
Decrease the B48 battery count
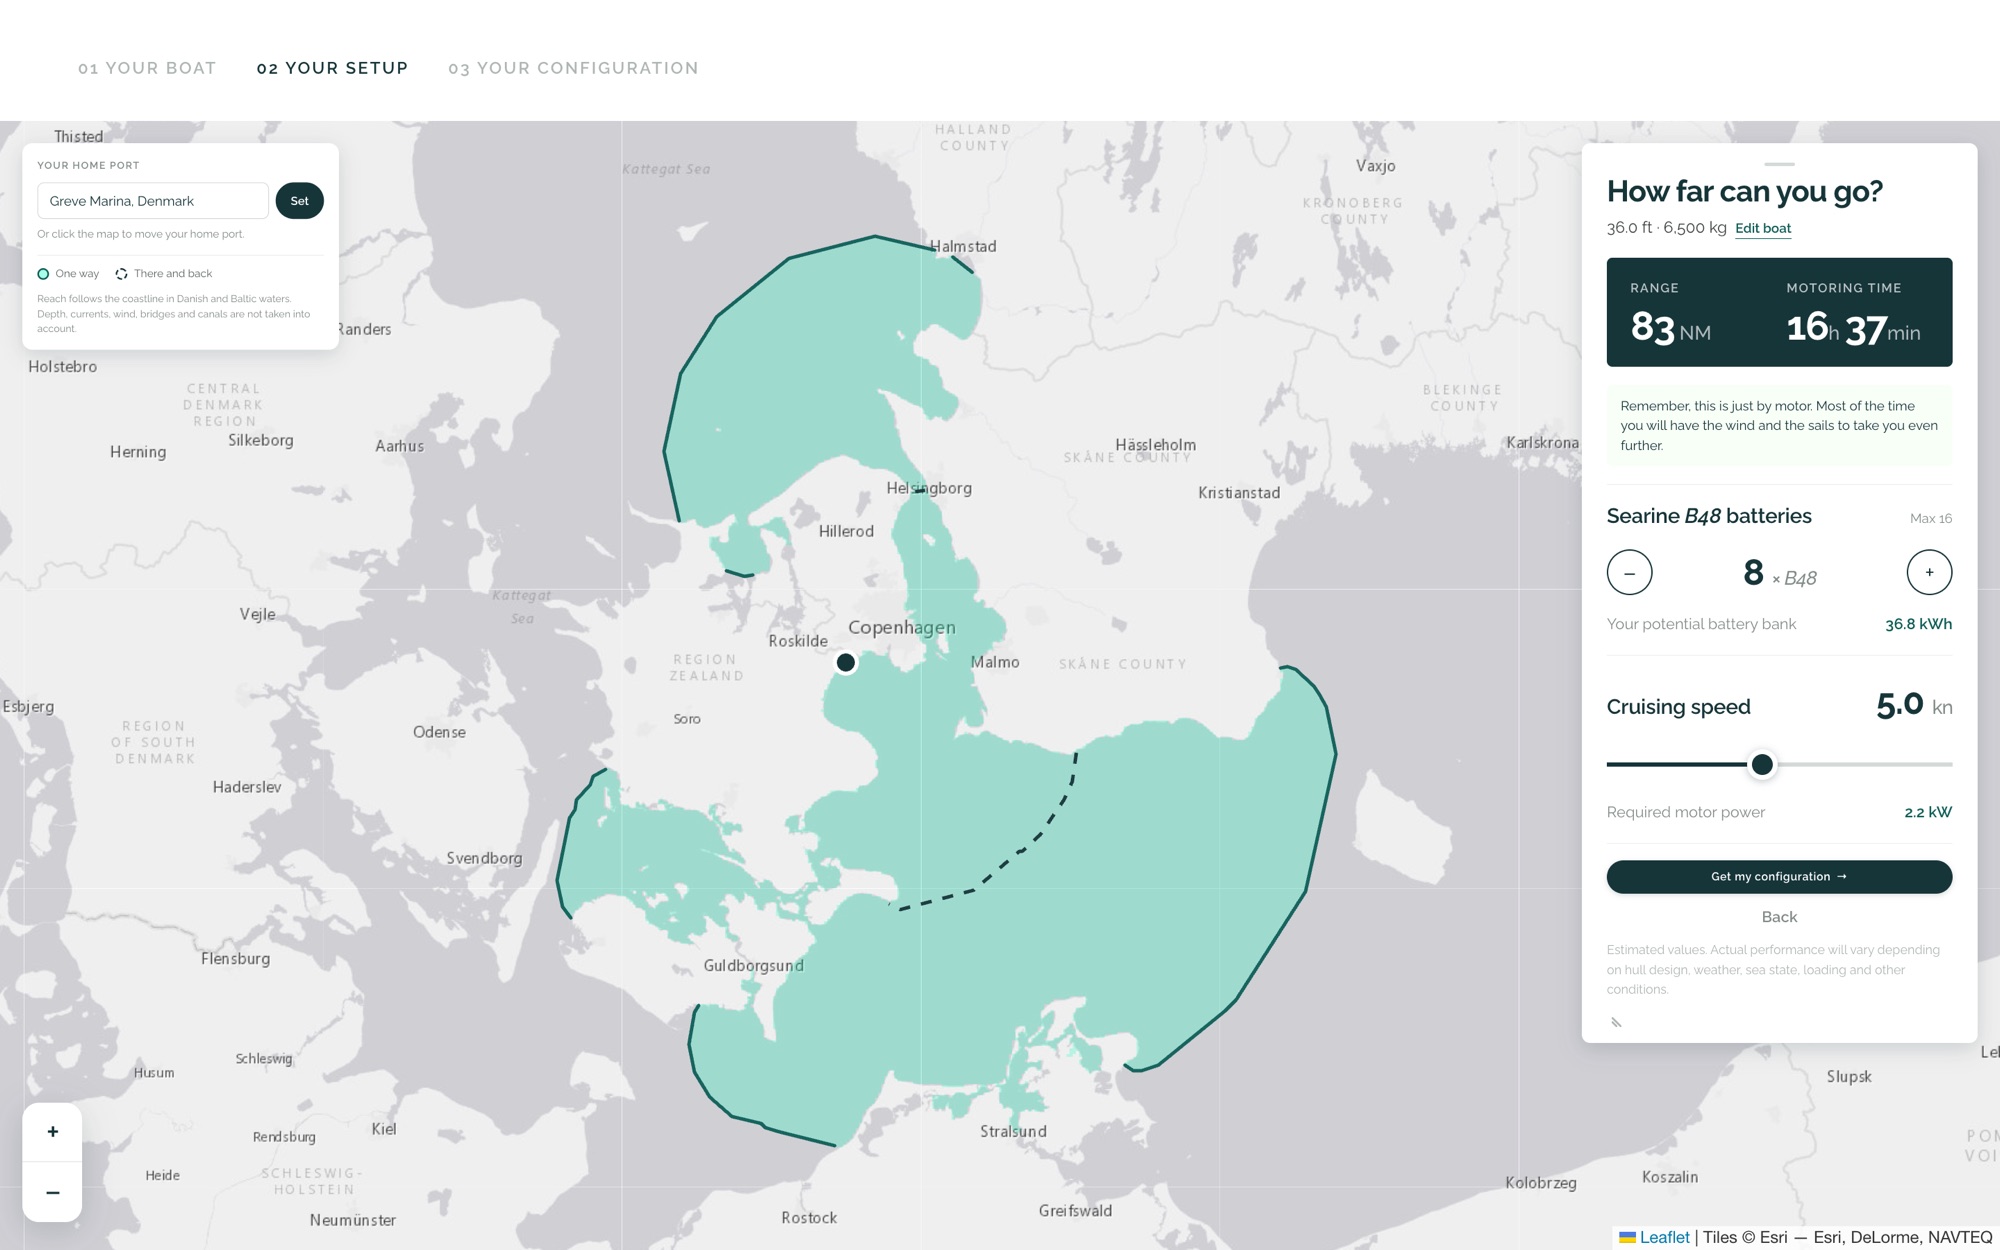(1629, 573)
